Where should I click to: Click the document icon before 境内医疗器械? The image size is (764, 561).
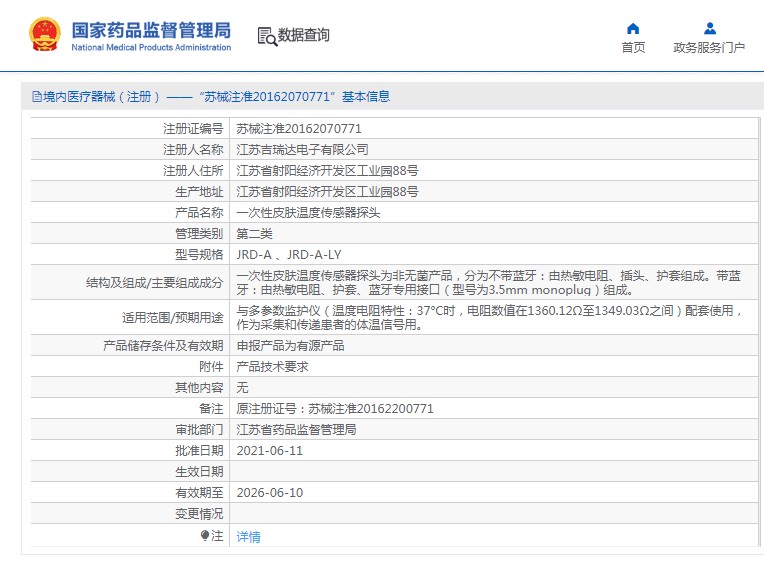click(x=37, y=97)
